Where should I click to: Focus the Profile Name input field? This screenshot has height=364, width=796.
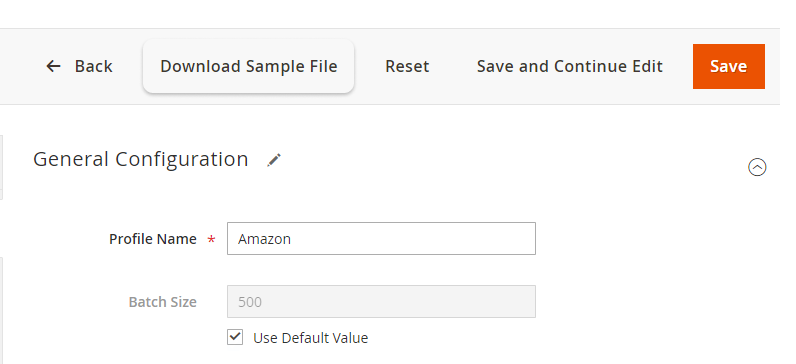point(381,239)
